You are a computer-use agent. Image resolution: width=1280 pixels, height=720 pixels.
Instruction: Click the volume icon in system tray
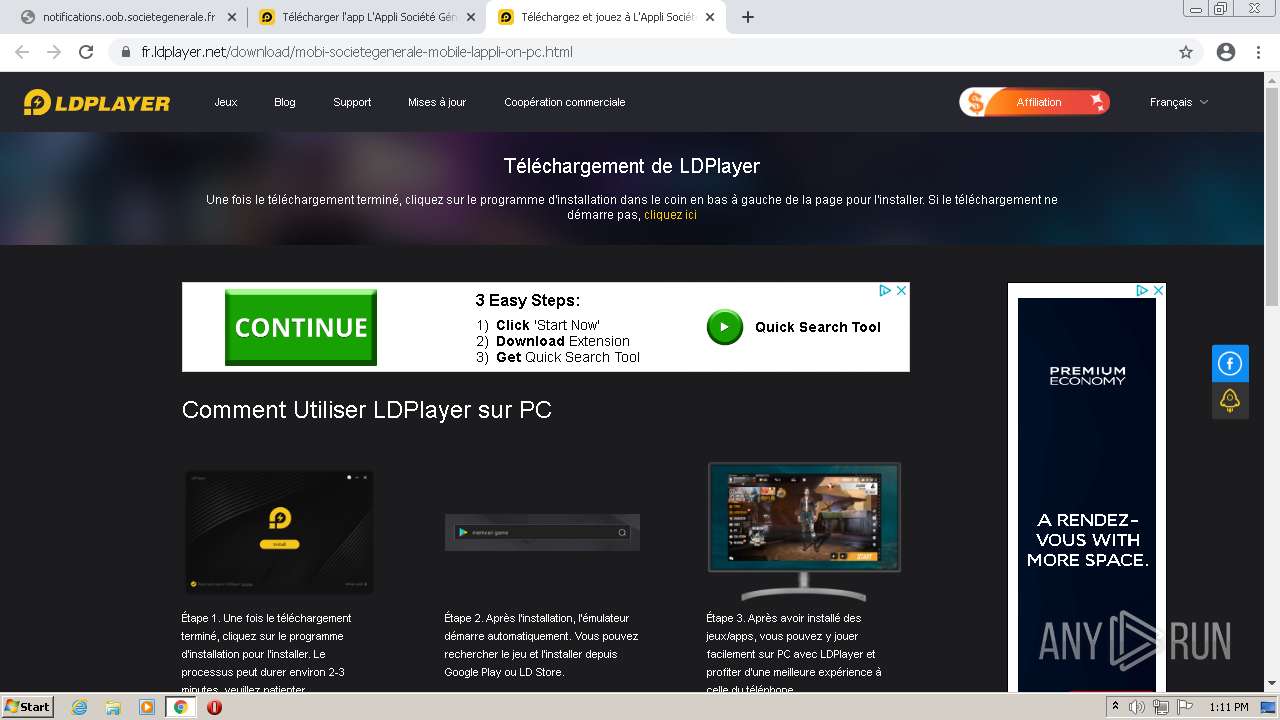(1137, 707)
